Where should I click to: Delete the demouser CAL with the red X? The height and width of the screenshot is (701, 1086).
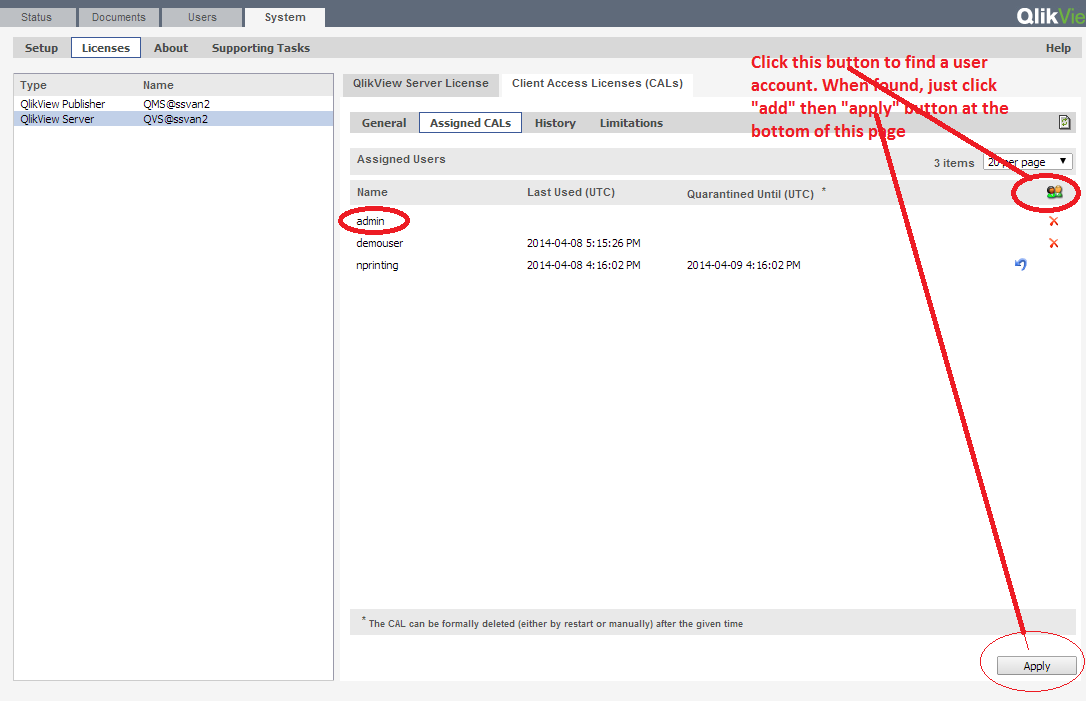coord(1053,242)
